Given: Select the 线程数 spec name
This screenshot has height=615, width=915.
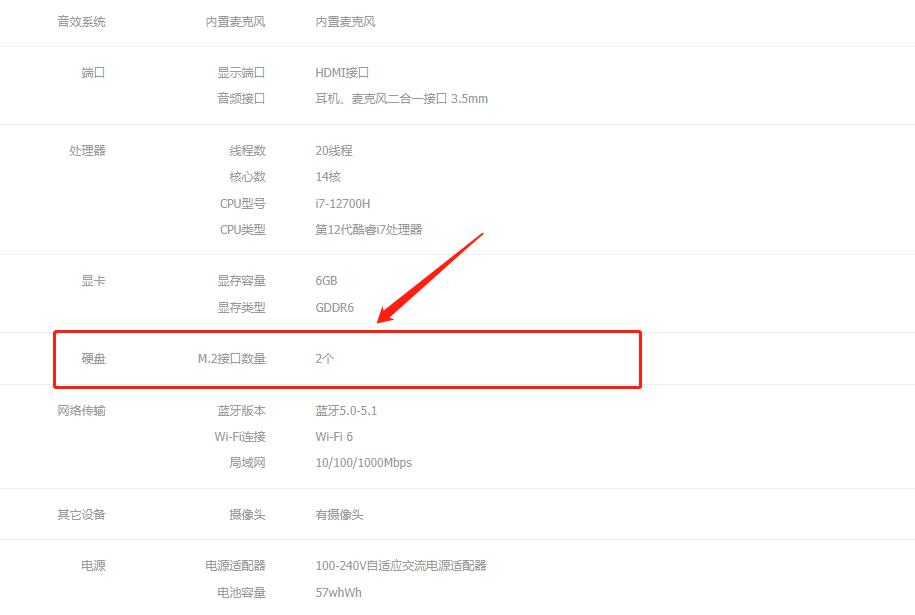Looking at the screenshot, I should coord(247,150).
